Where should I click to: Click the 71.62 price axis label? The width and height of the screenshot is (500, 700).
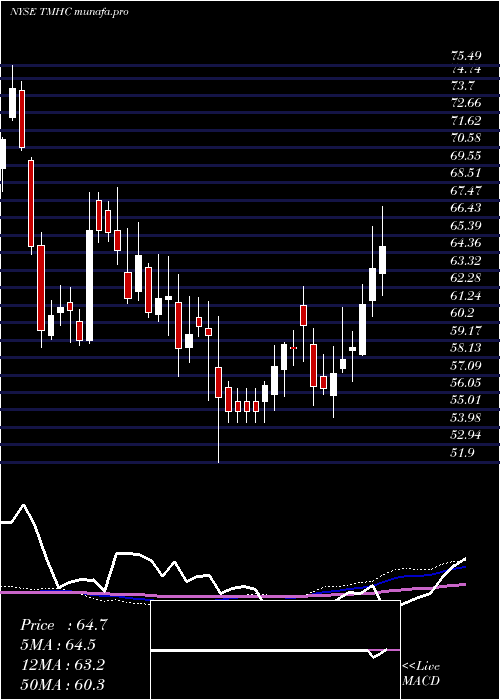click(466, 121)
